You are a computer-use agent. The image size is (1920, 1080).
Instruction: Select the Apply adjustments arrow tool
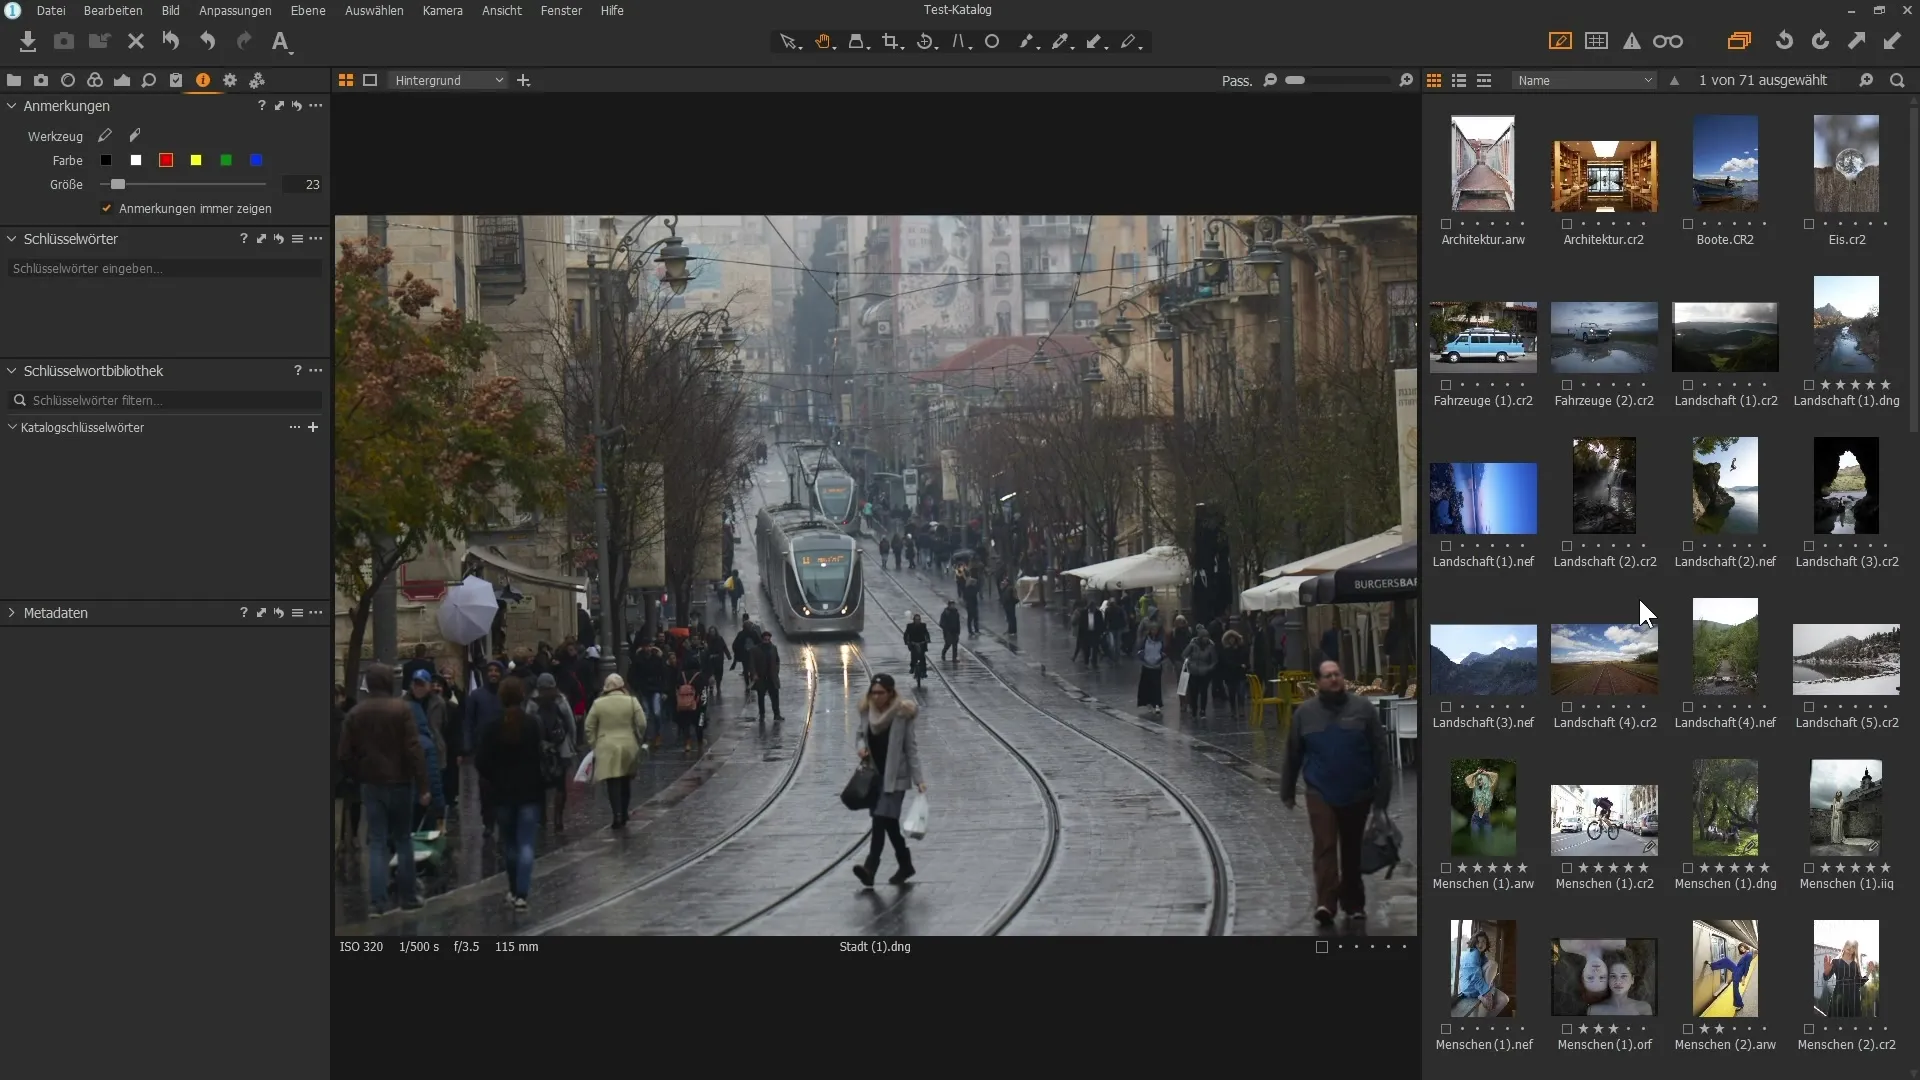pyautogui.click(x=1096, y=42)
